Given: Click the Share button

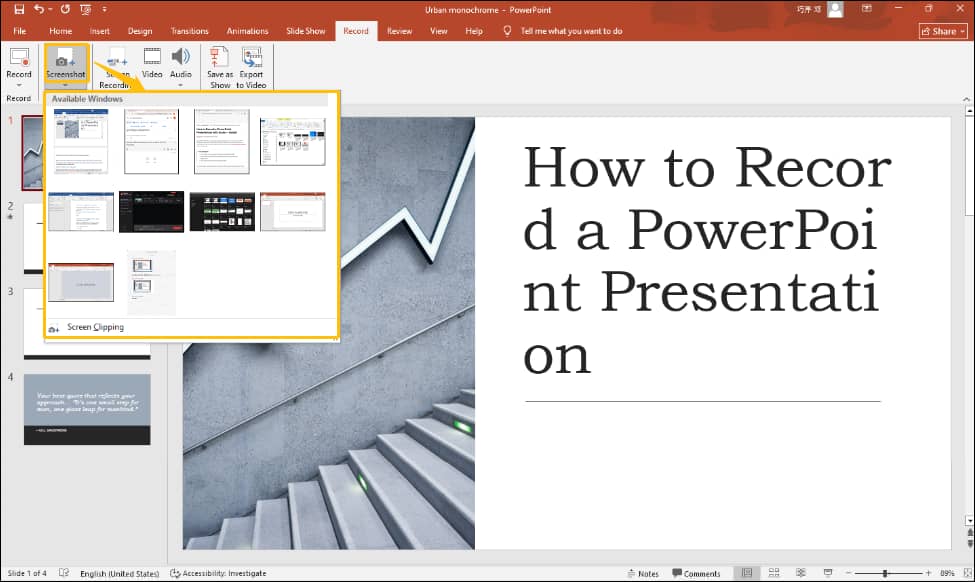Looking at the screenshot, I should 941,31.
